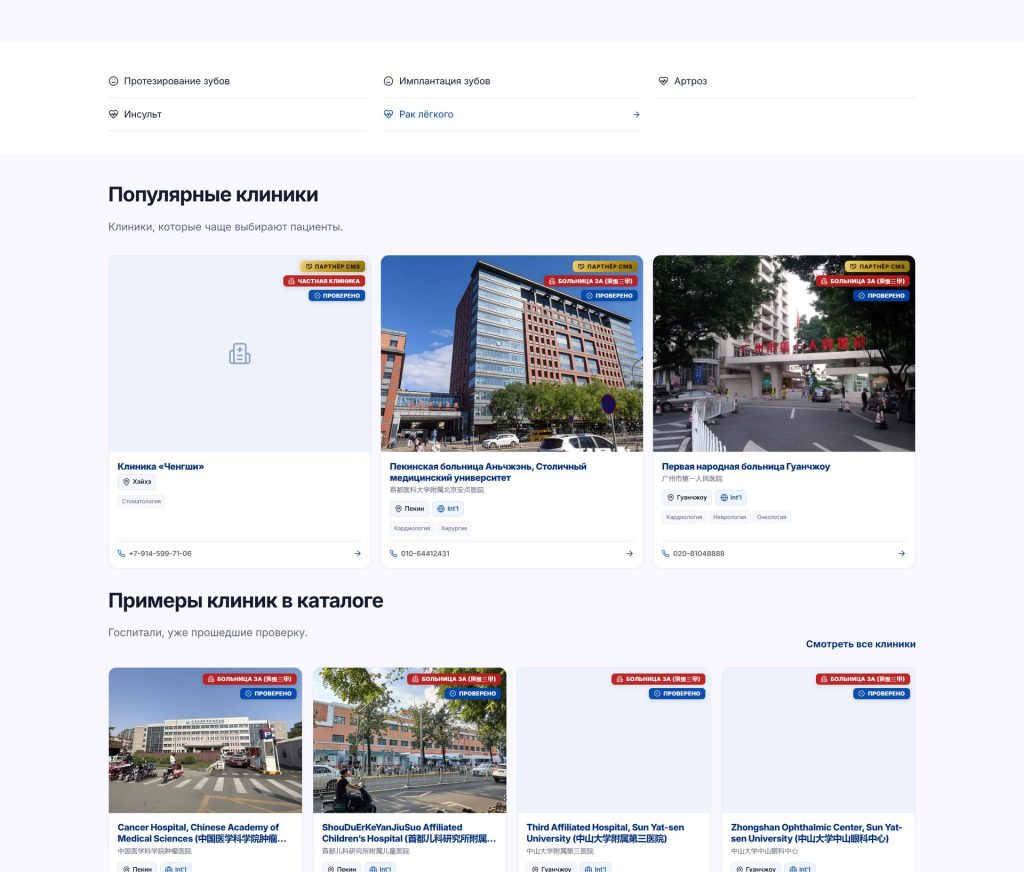Image resolution: width=1024 pixels, height=872 pixels.
Task: Click the arrow icon beside 010-64412431
Action: pyautogui.click(x=630, y=553)
